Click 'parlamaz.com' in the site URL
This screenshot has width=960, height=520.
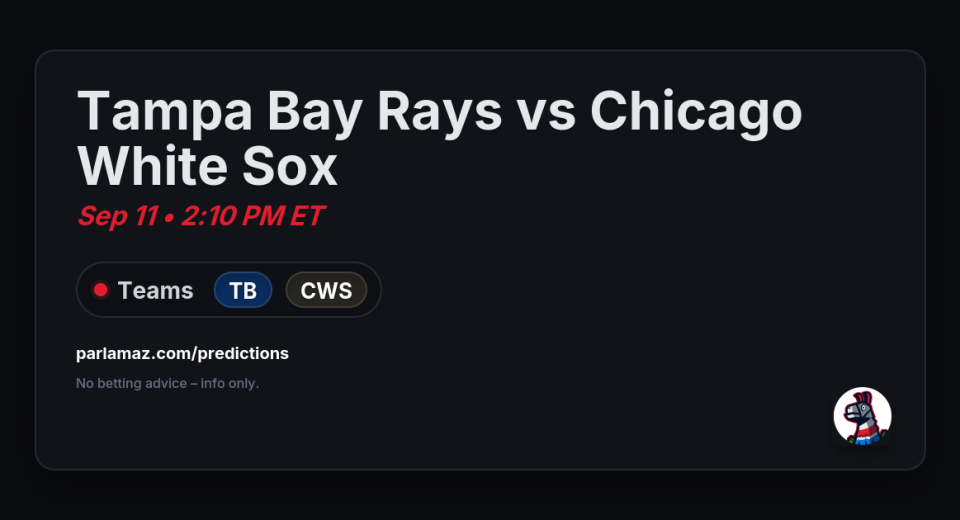coord(126,353)
